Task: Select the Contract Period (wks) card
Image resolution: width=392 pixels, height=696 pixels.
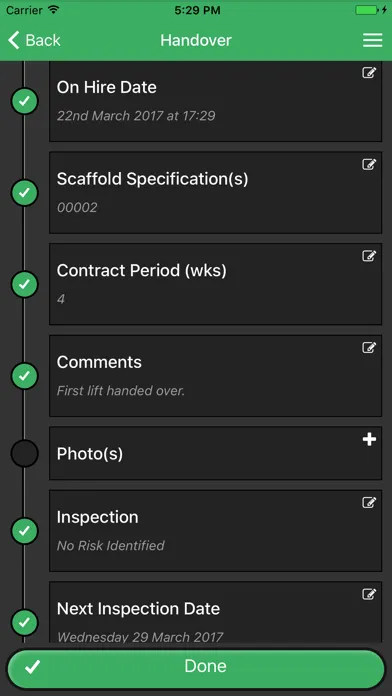Action: [215, 284]
